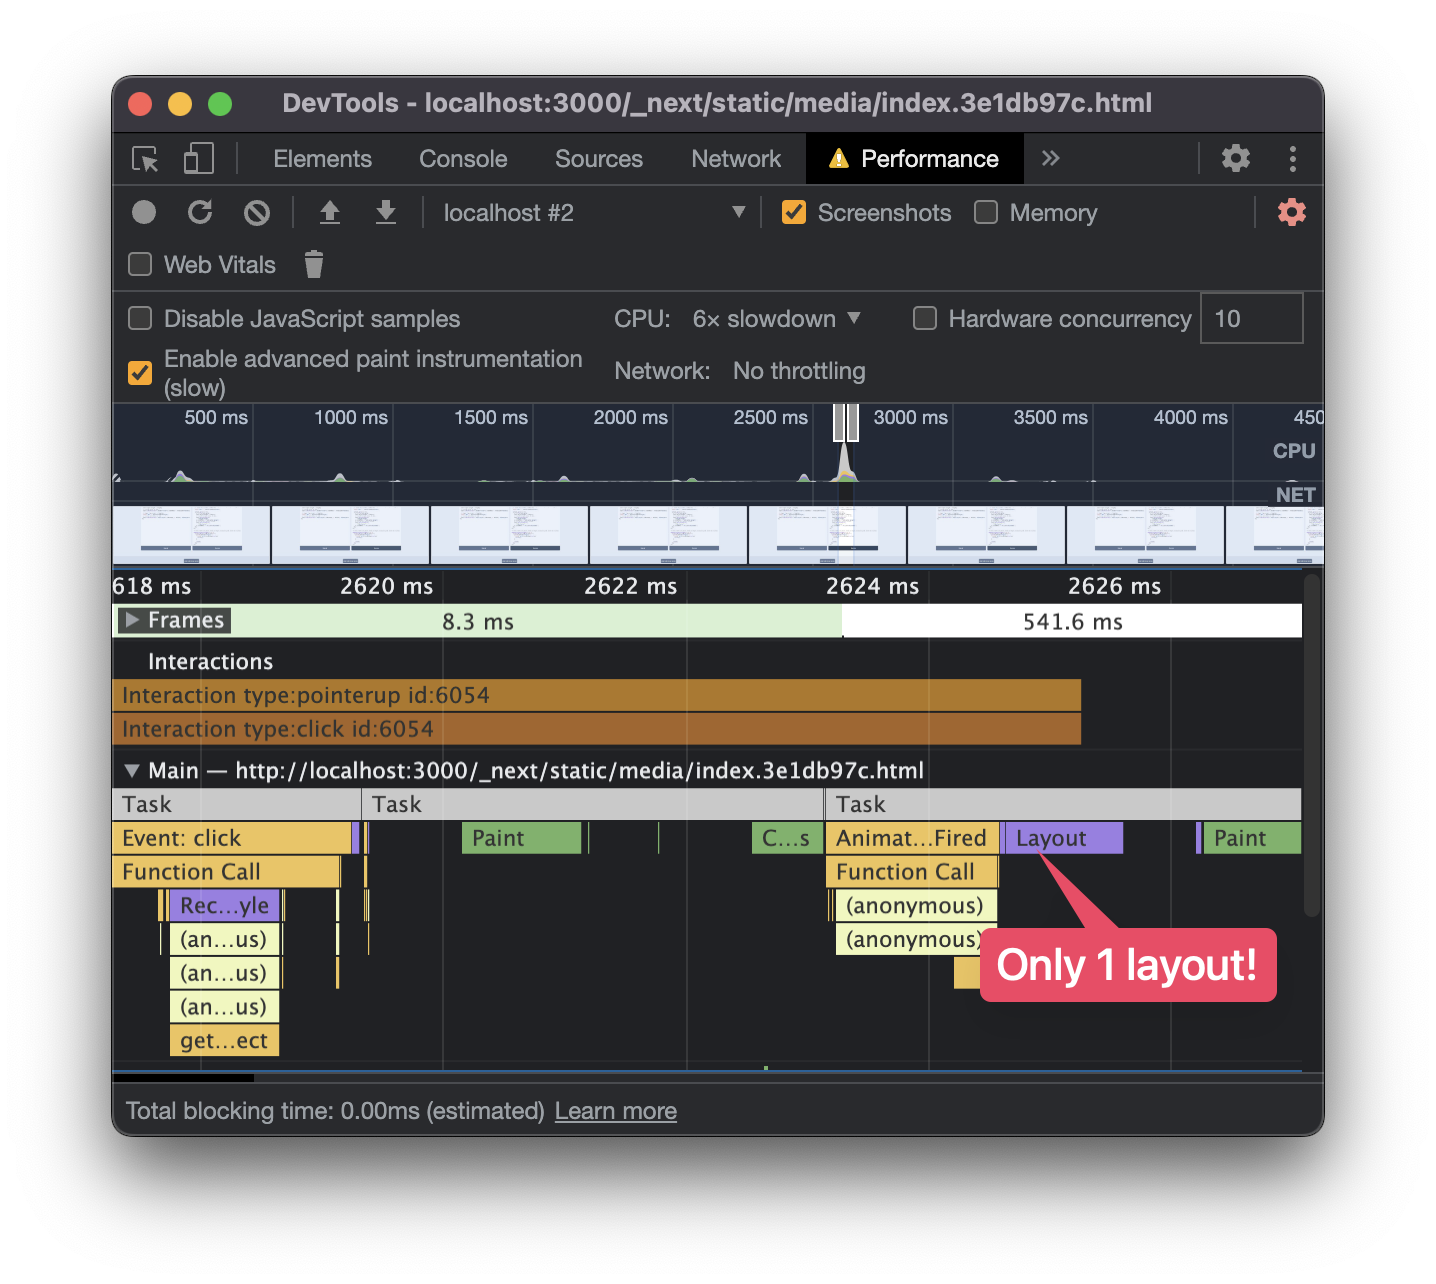The image size is (1436, 1284).
Task: Open DevTools settings gear
Action: [1236, 158]
